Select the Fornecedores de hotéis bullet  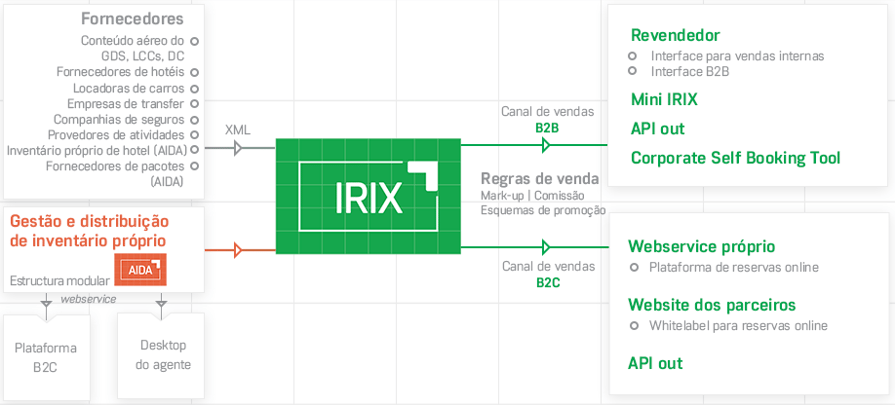(195, 72)
